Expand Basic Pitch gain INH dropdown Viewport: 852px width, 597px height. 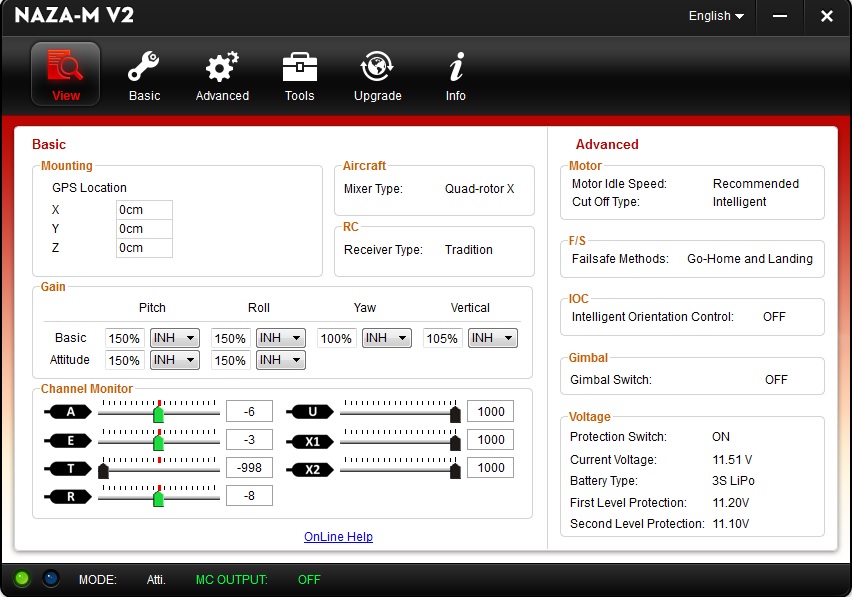174,338
